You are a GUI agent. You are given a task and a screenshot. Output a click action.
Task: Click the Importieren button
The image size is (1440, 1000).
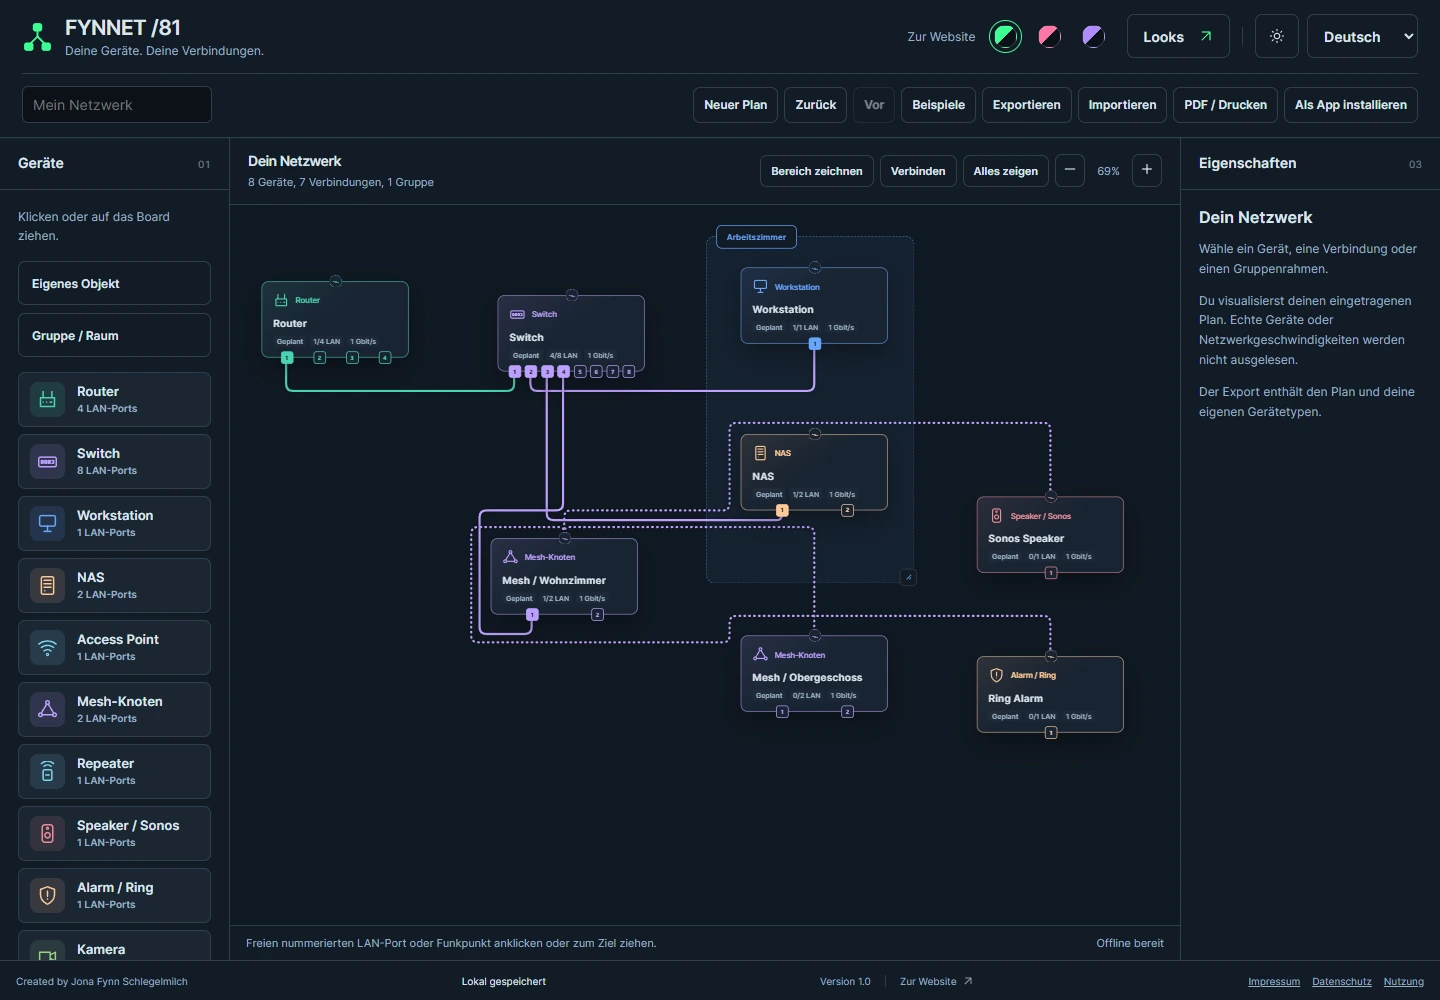pos(1122,105)
